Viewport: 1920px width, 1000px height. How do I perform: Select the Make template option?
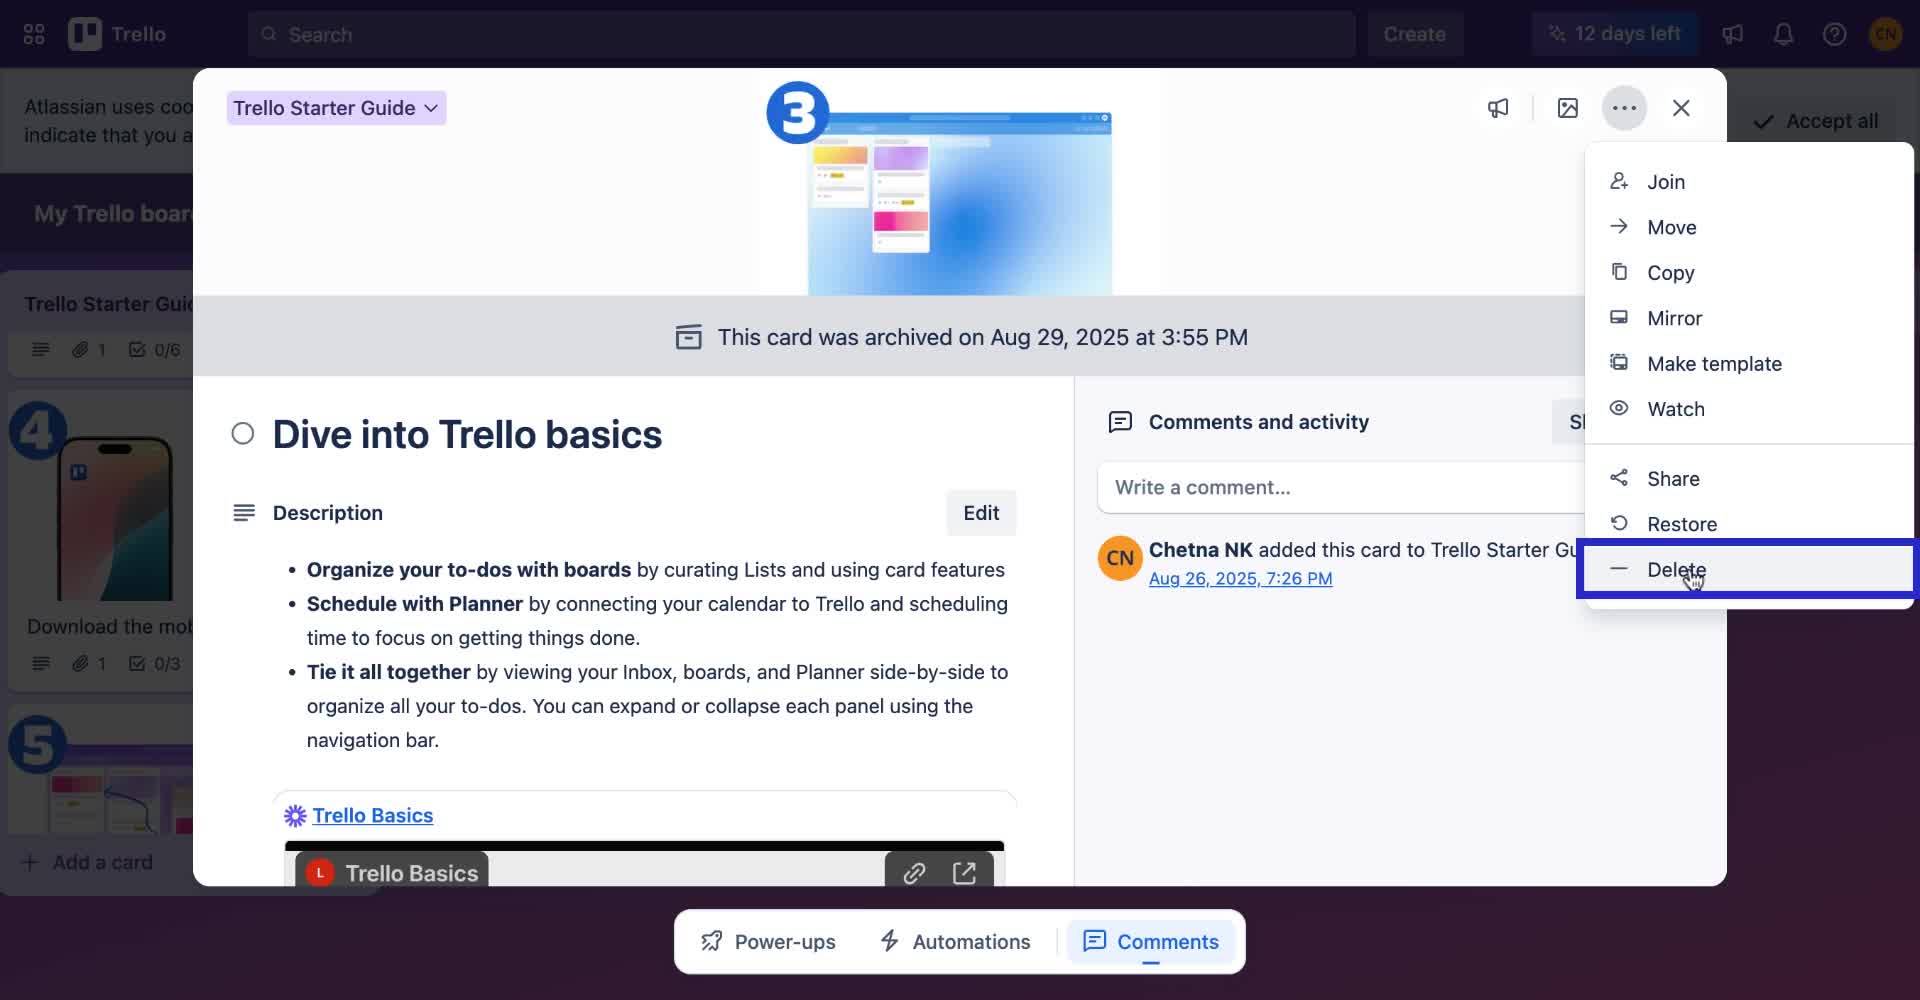(x=1714, y=363)
